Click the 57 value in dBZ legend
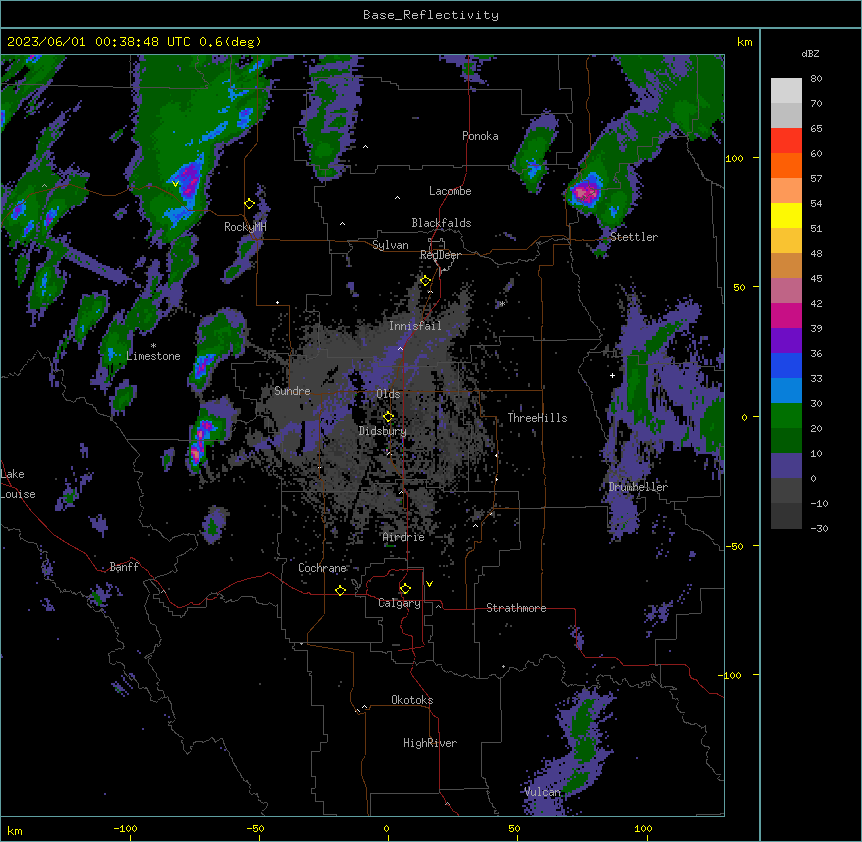 coord(816,179)
